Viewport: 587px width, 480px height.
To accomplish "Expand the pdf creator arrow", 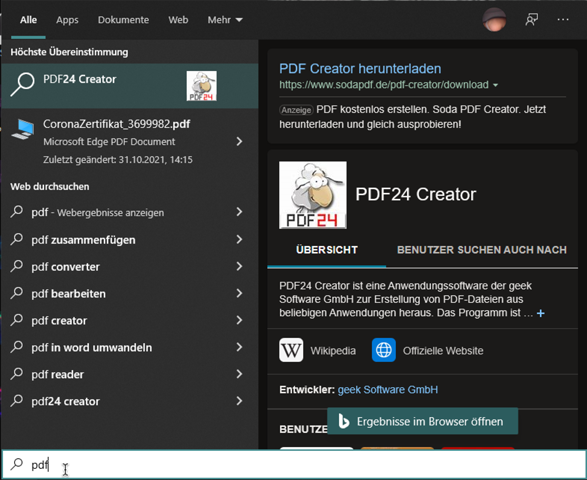I will (239, 320).
